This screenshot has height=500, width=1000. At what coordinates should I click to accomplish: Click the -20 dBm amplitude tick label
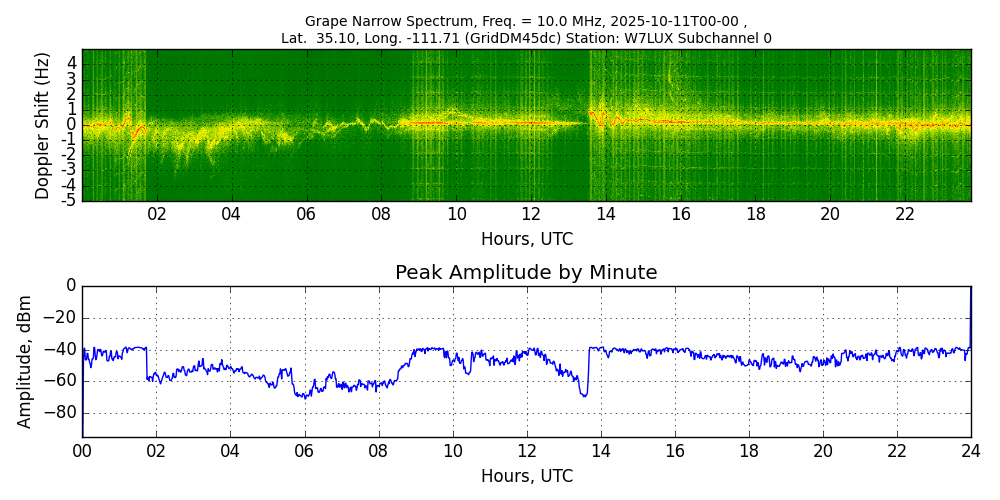(64, 318)
